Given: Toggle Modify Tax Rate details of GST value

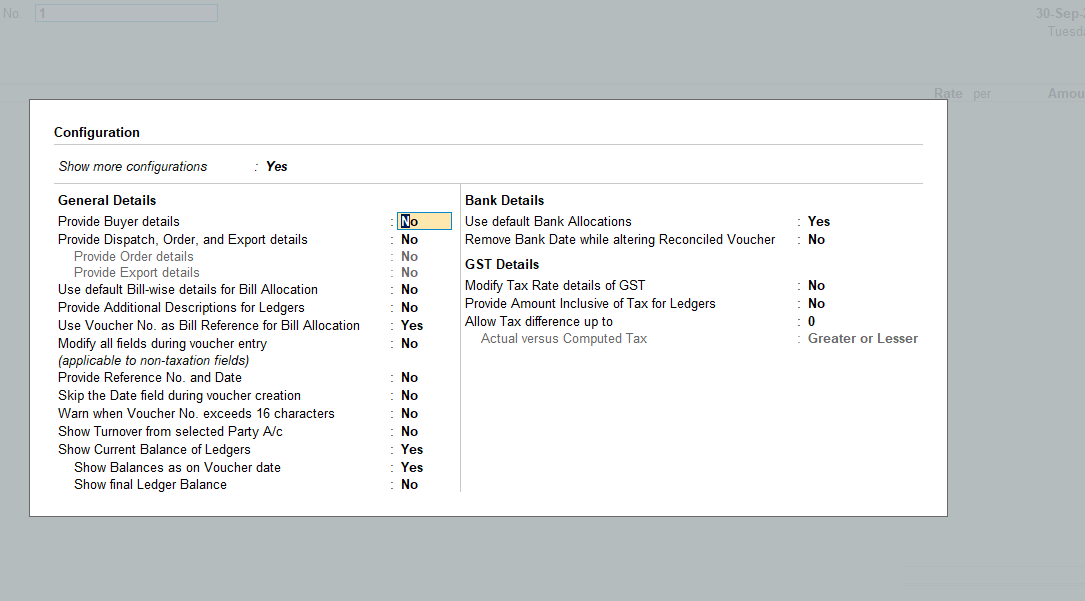Looking at the screenshot, I should [816, 285].
